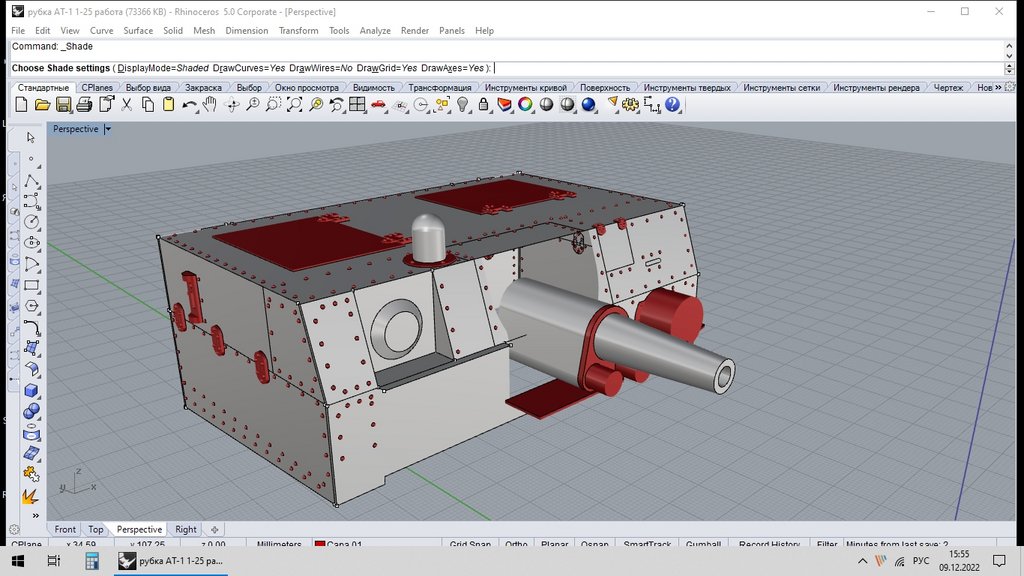Click the New file icon
The image size is (1024, 576).
click(21, 104)
